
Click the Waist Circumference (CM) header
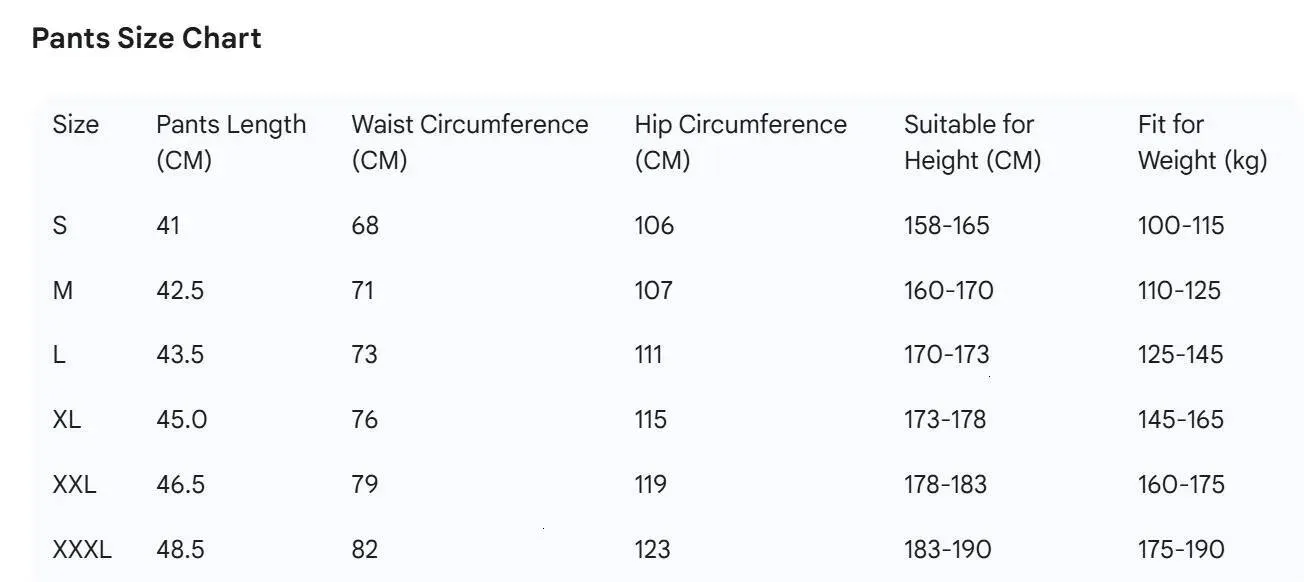(469, 142)
